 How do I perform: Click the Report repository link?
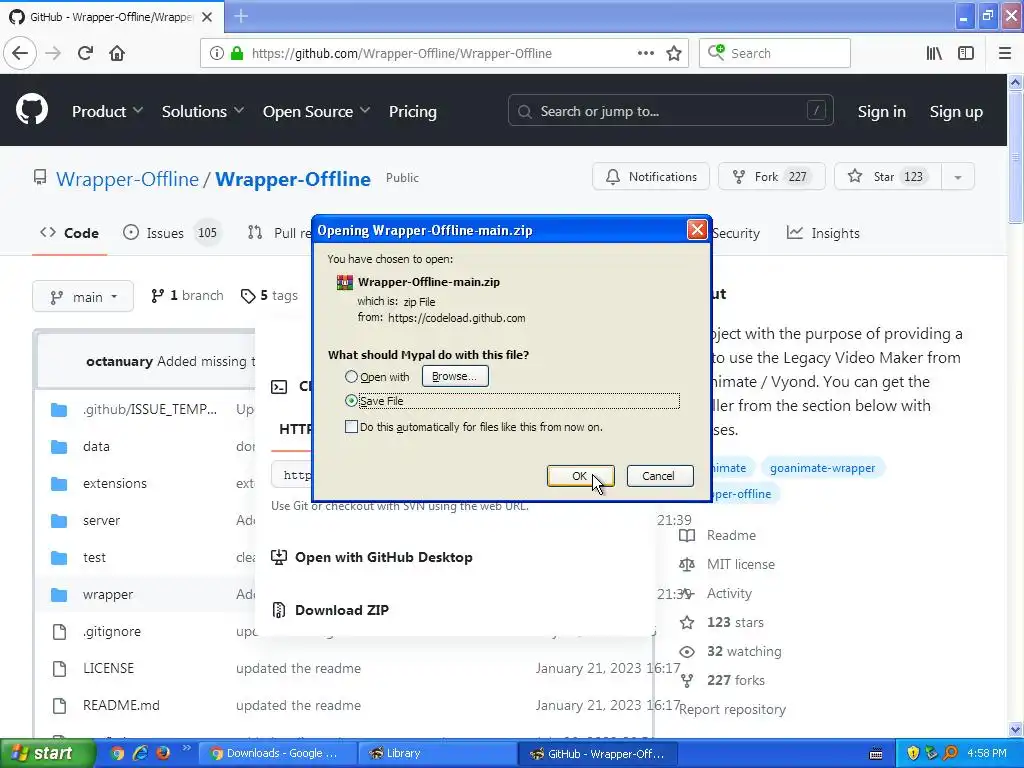732,709
